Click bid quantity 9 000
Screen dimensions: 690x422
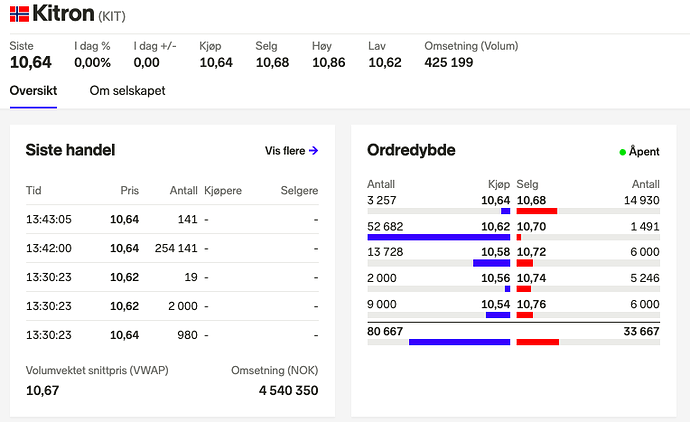click(x=382, y=304)
